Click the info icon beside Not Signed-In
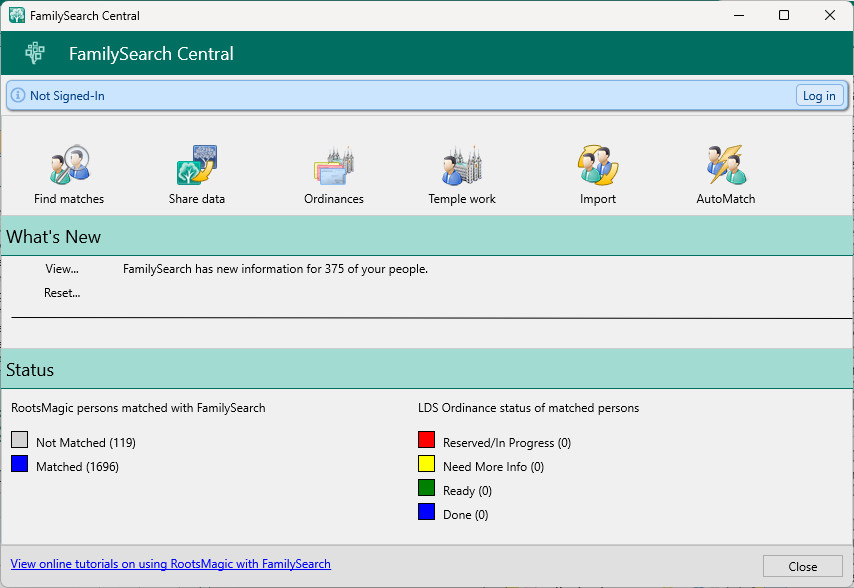This screenshot has height=588, width=854. point(18,96)
